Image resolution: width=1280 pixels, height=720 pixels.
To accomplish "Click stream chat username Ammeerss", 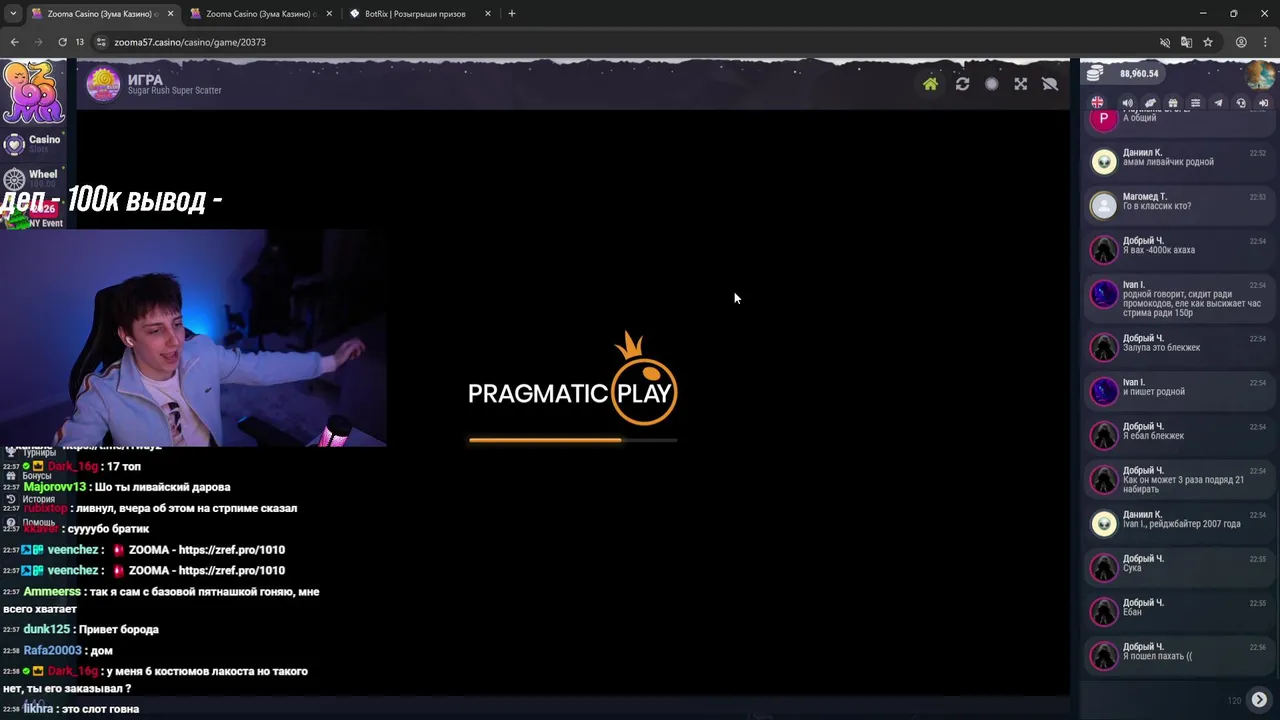I will pos(52,592).
